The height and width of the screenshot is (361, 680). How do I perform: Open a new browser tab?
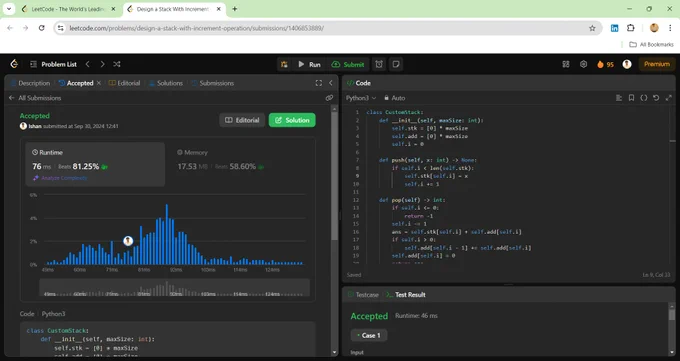pos(235,9)
